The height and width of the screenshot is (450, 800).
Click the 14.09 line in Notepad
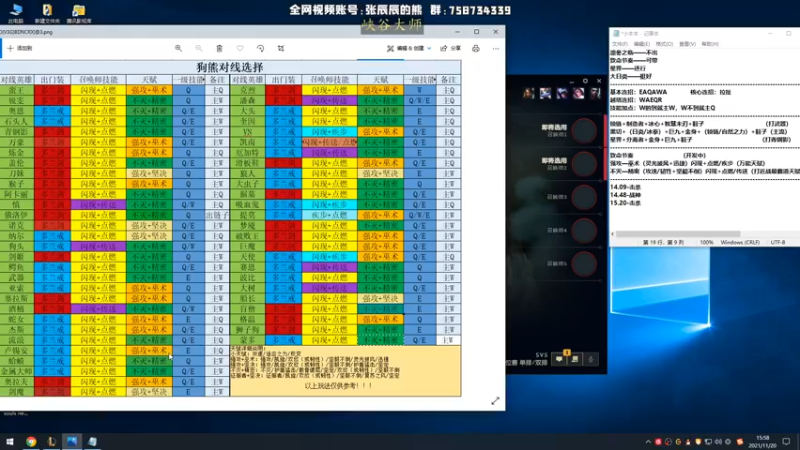point(626,187)
